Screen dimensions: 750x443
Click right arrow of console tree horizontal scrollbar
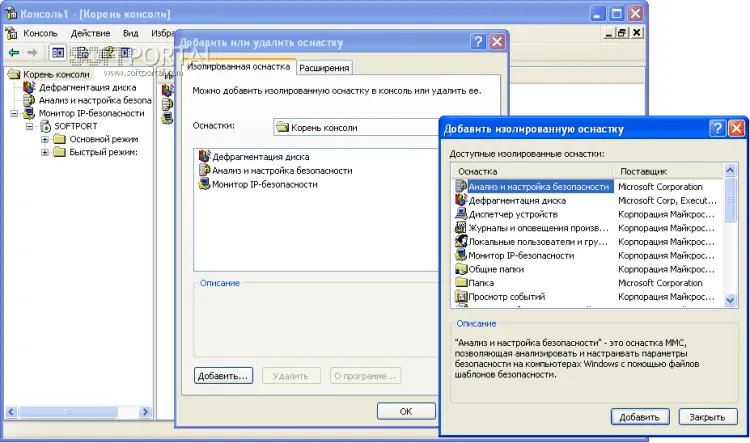pos(145,411)
